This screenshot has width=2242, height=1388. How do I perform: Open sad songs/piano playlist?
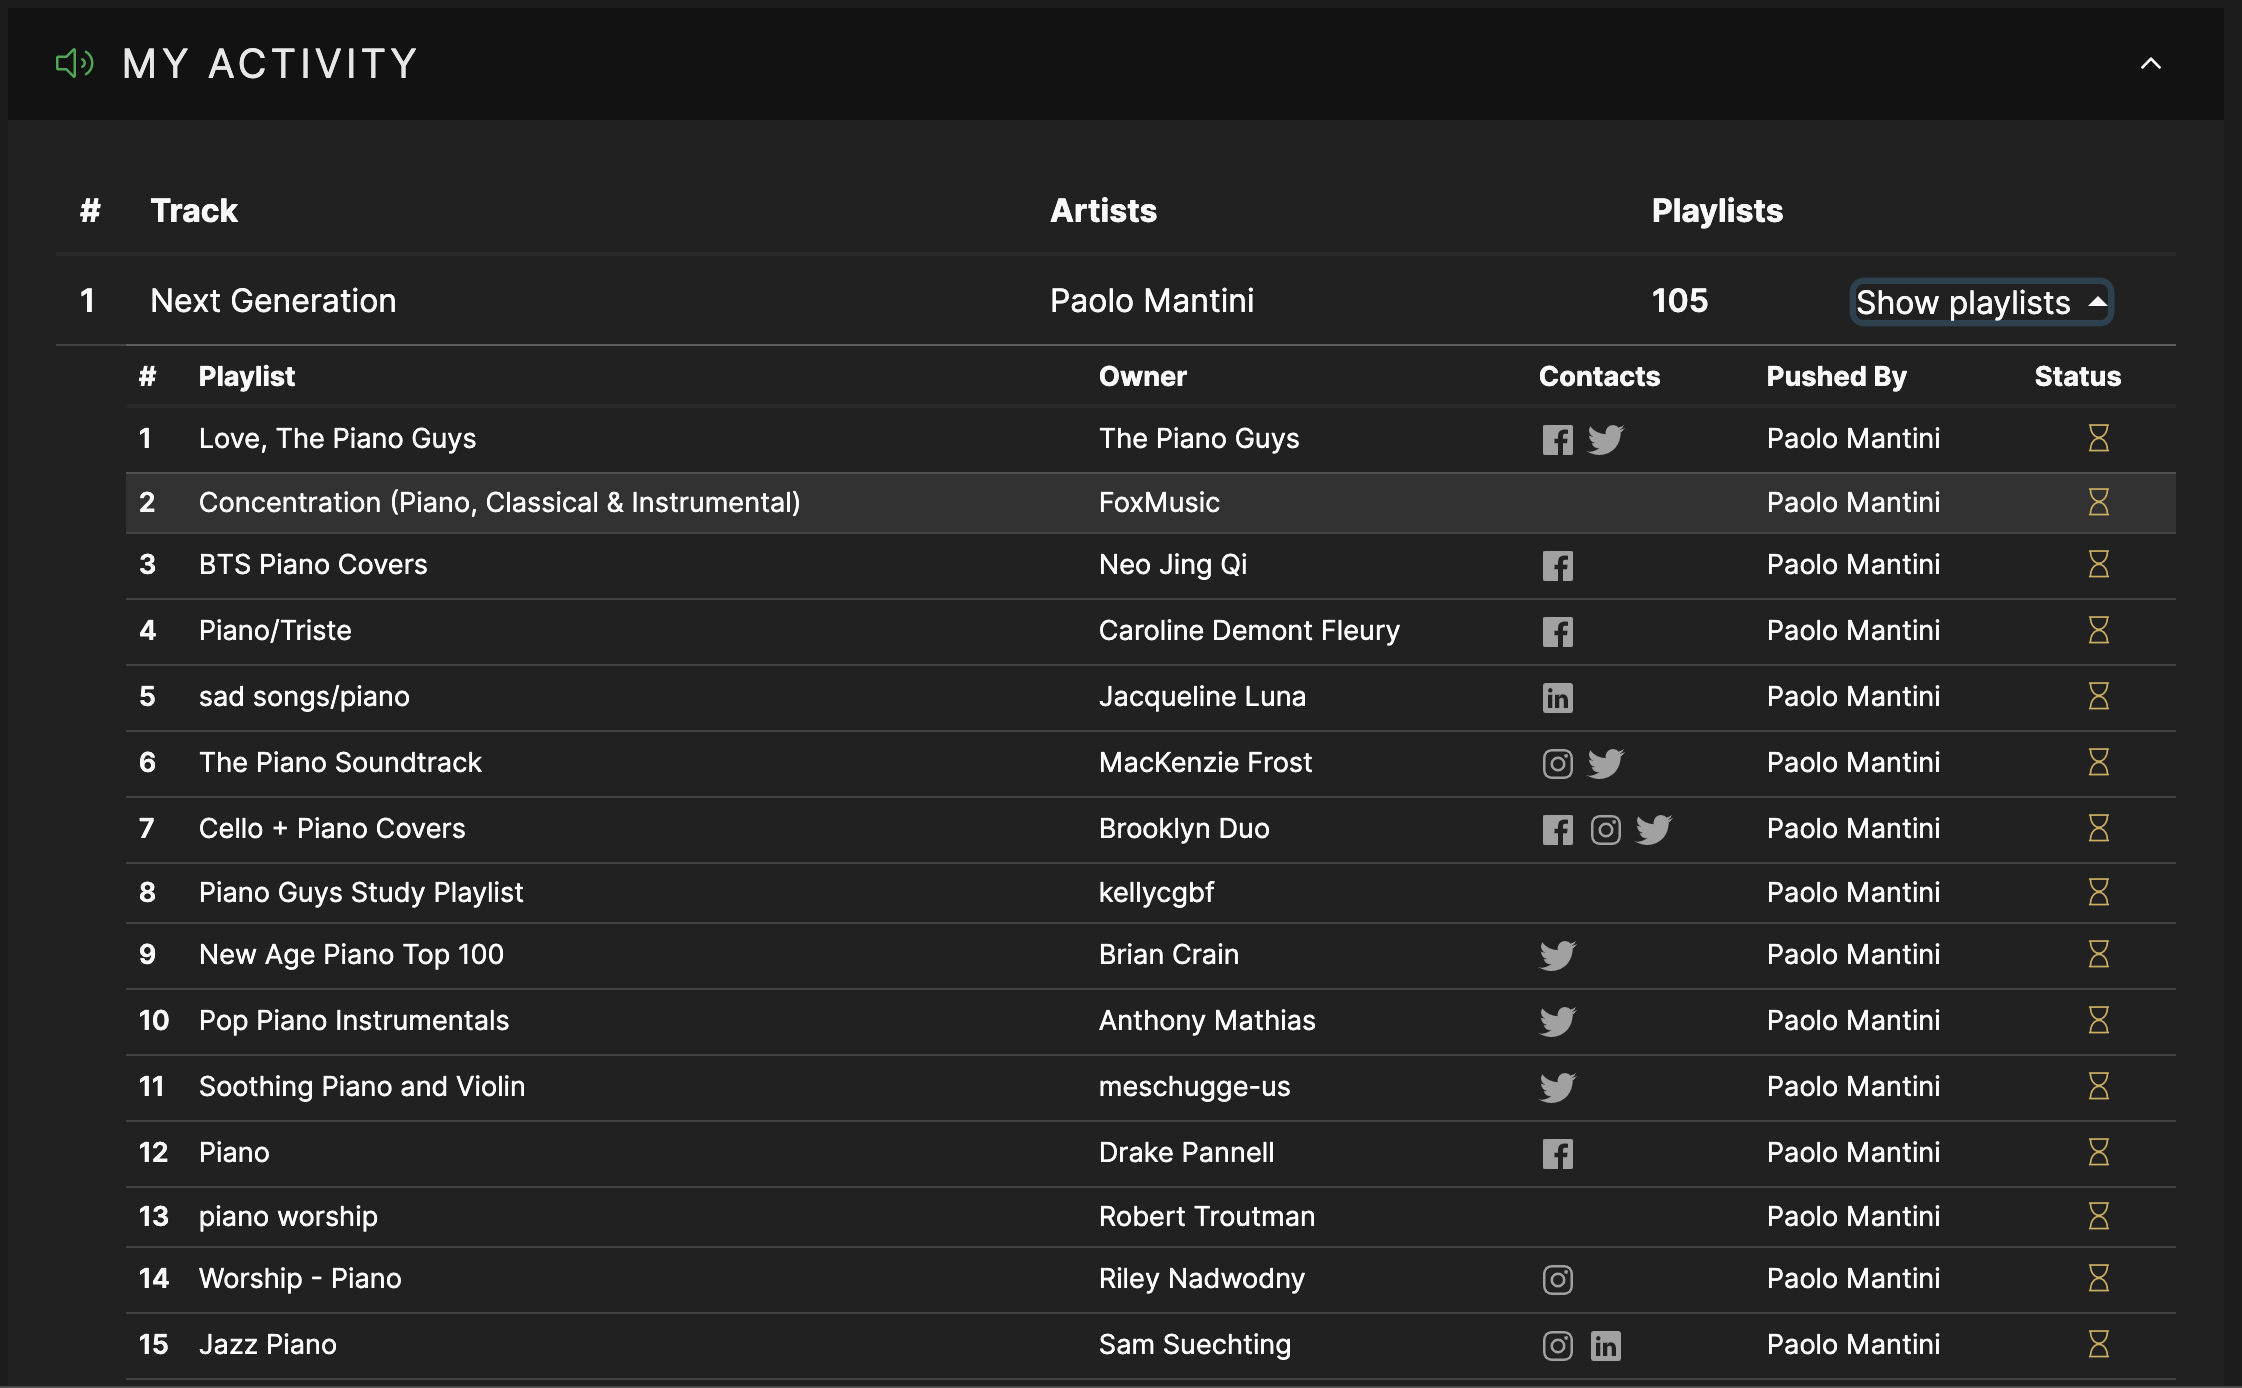pos(304,697)
